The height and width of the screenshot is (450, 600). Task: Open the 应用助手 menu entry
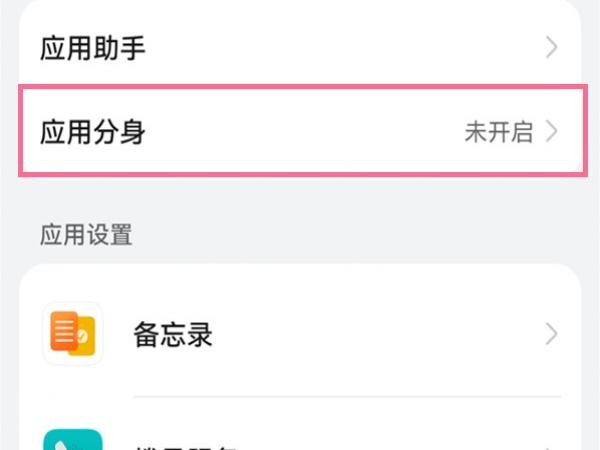coord(300,48)
